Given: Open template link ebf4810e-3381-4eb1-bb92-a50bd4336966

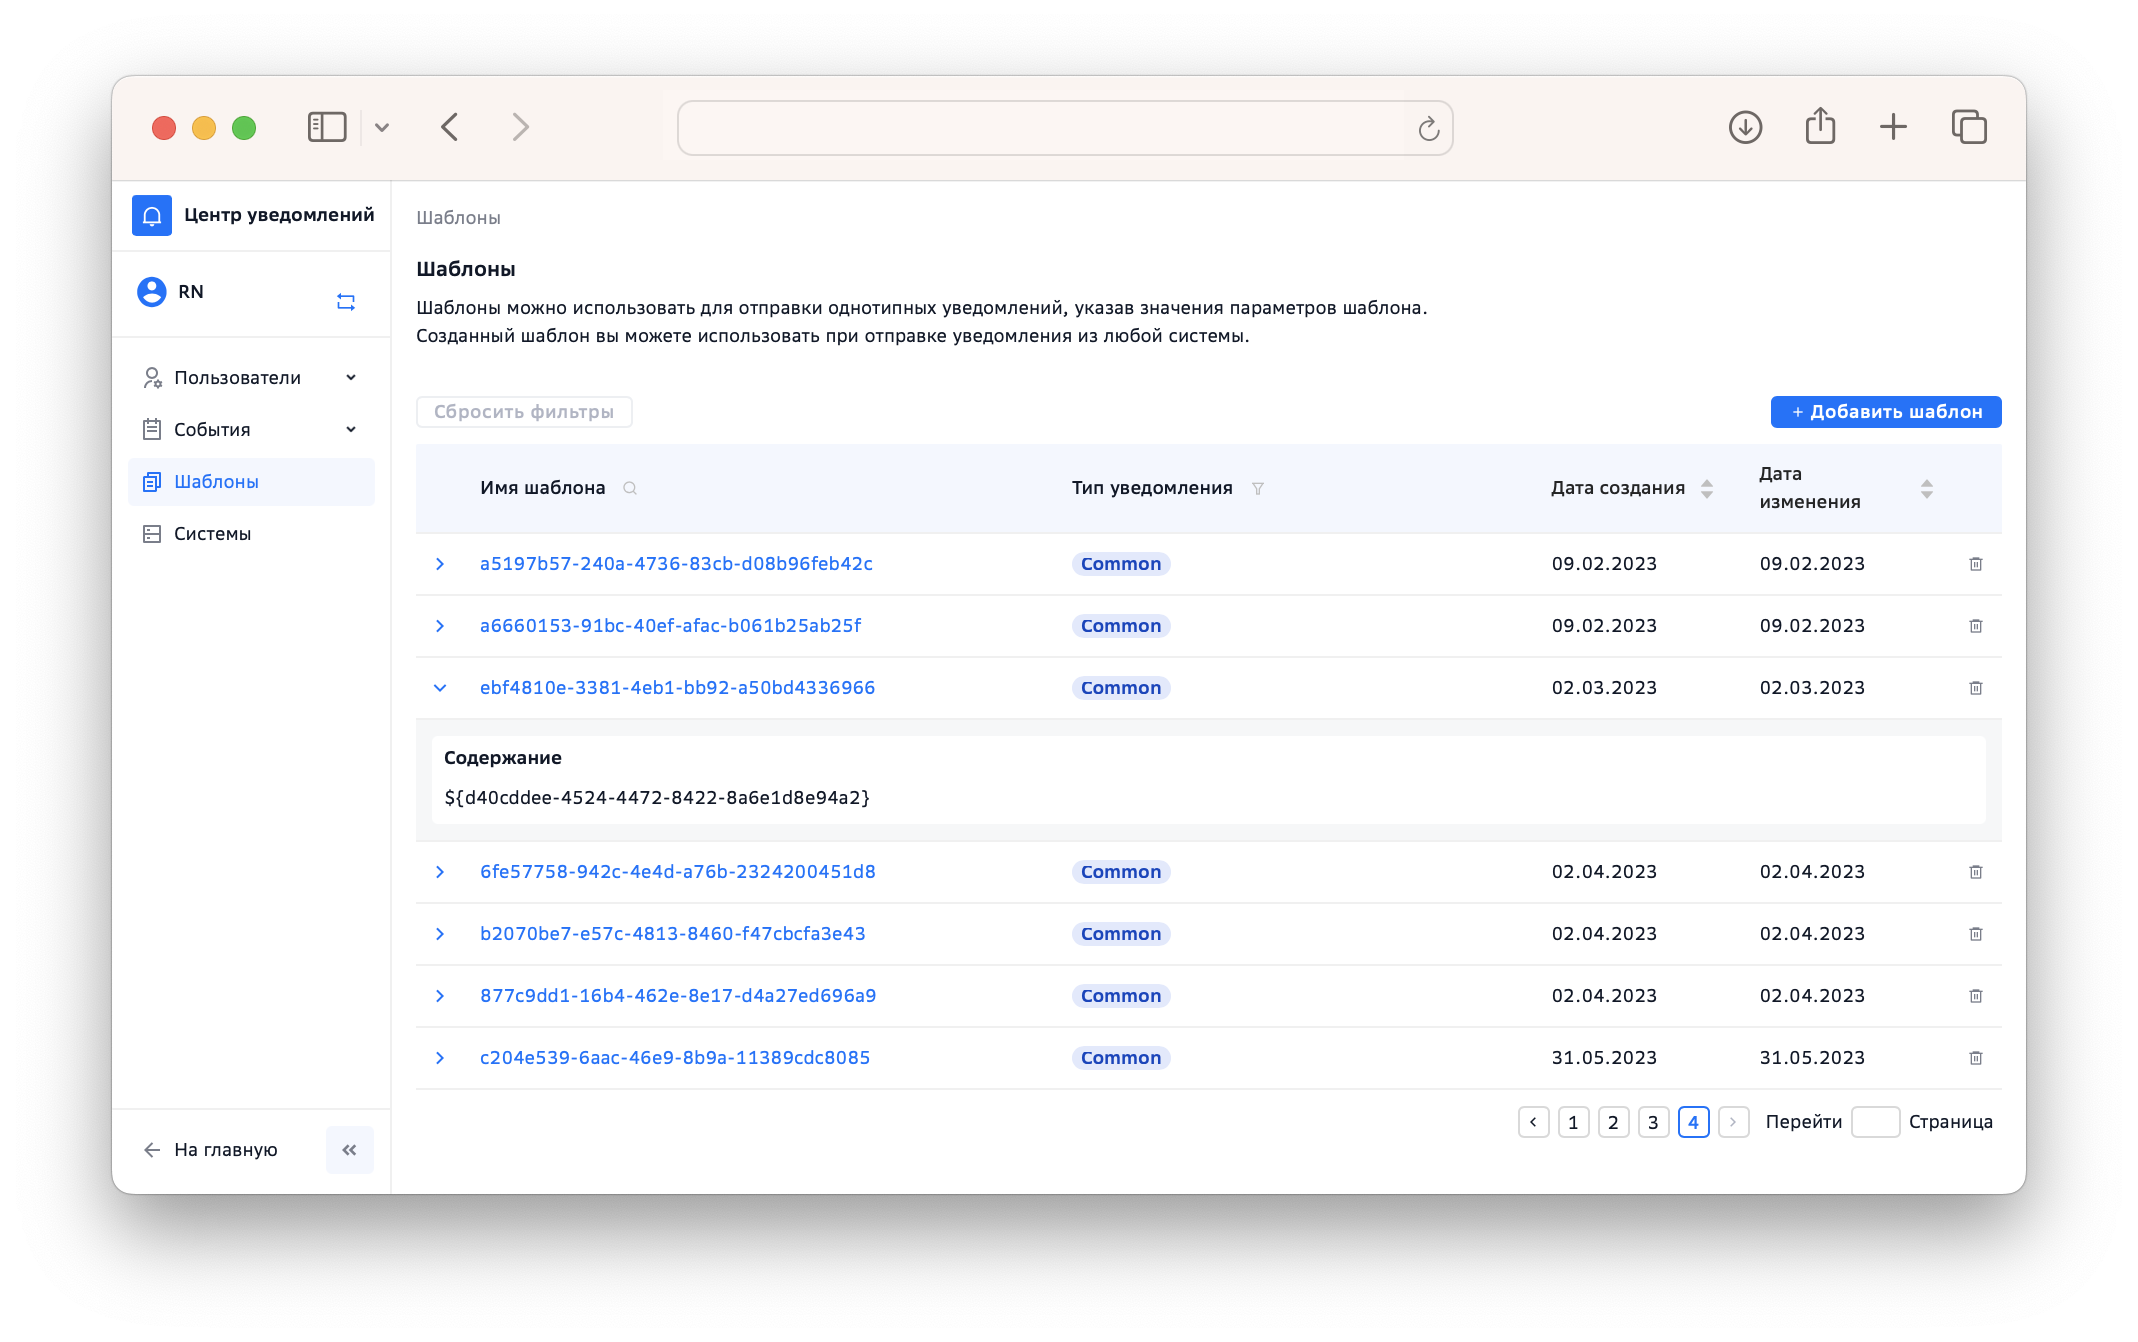Looking at the screenshot, I should click(677, 688).
